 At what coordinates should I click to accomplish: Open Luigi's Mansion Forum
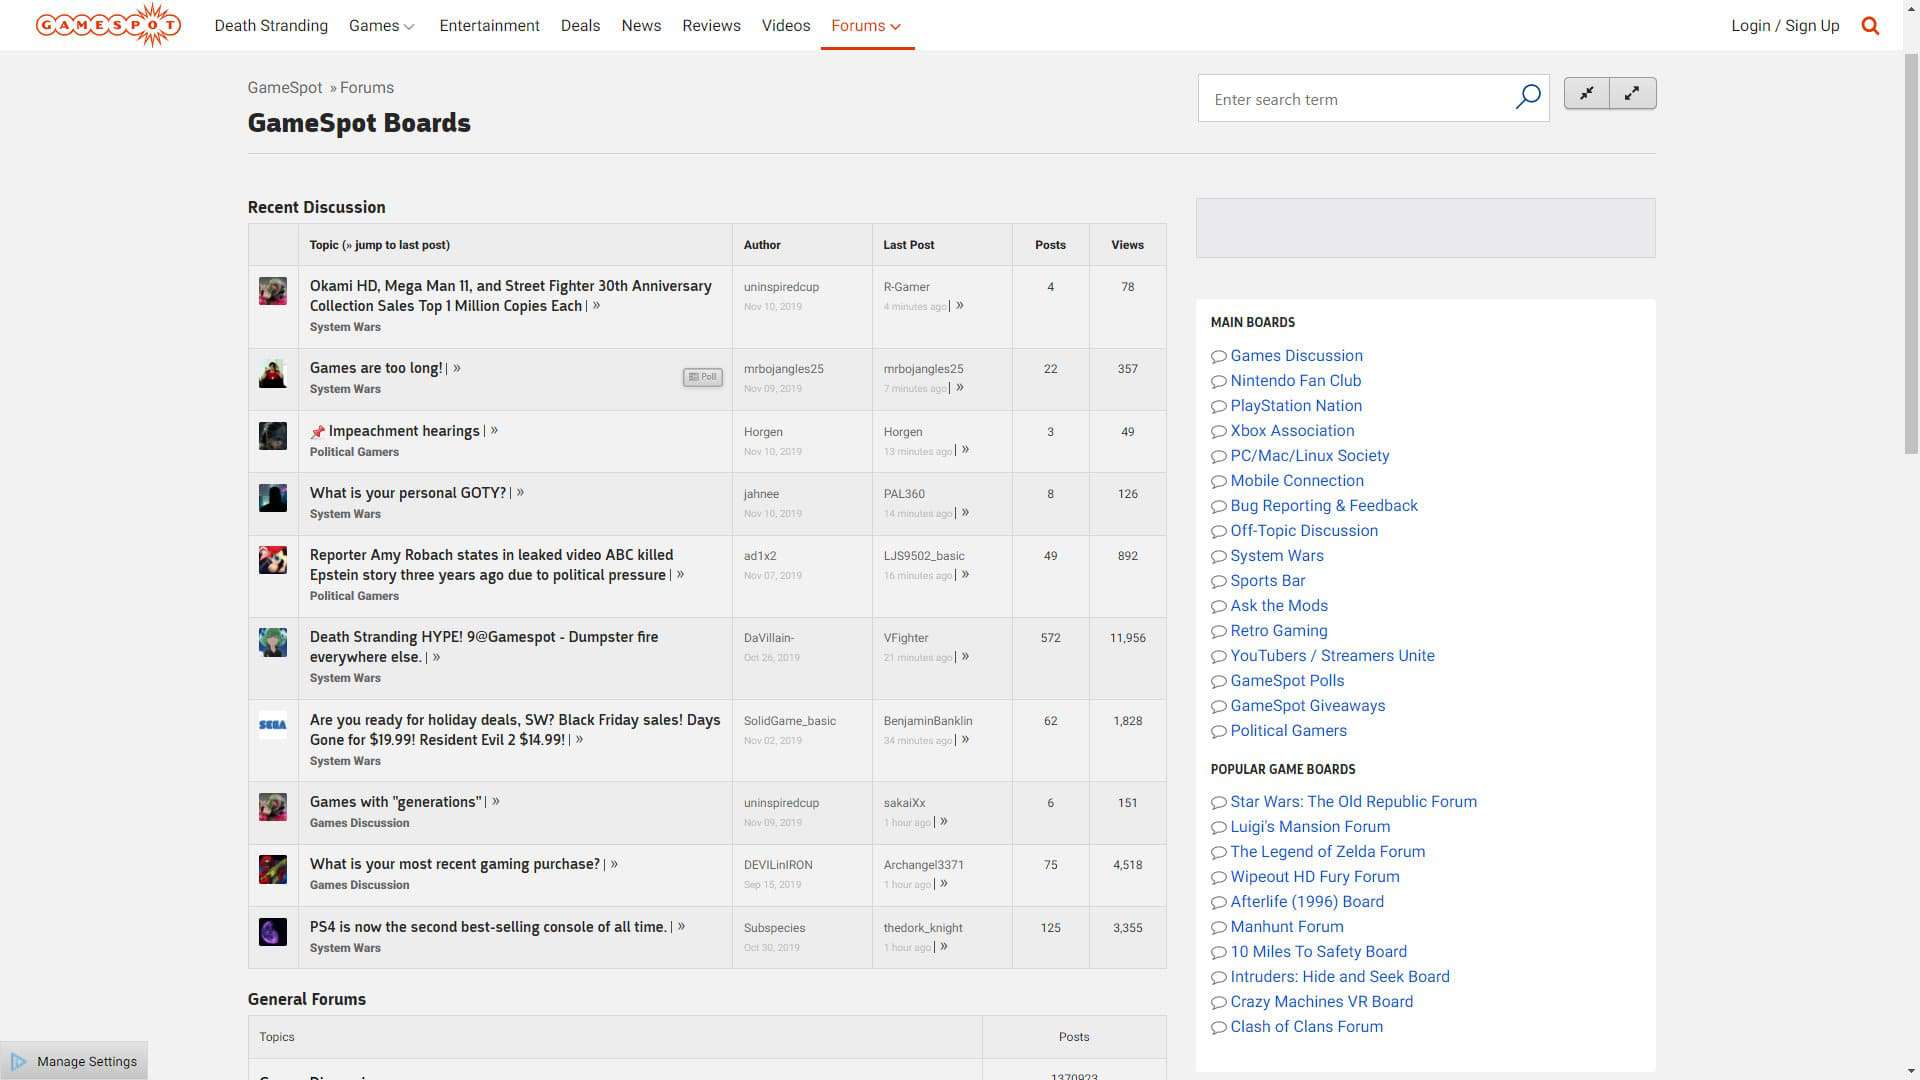pos(1310,827)
